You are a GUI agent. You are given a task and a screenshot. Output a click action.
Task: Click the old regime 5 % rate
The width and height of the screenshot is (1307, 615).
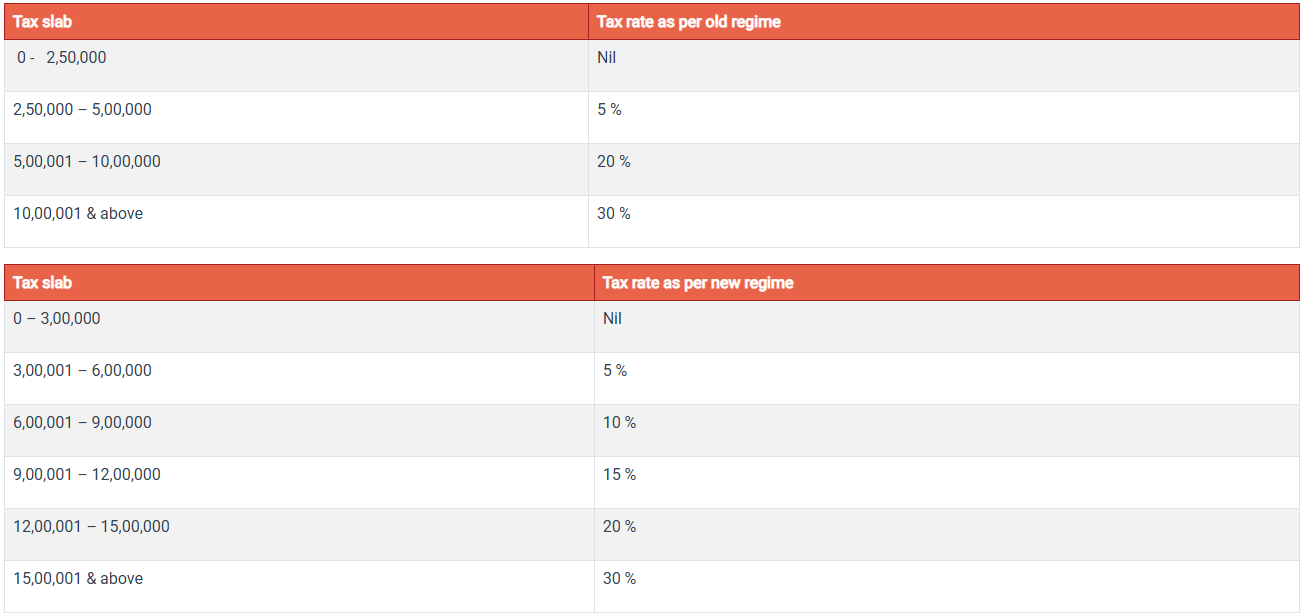[x=609, y=110]
